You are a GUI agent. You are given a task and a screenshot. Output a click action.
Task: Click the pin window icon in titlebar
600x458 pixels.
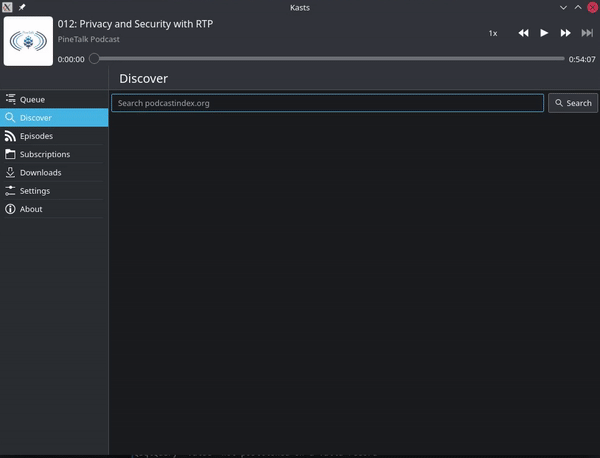pos(22,7)
